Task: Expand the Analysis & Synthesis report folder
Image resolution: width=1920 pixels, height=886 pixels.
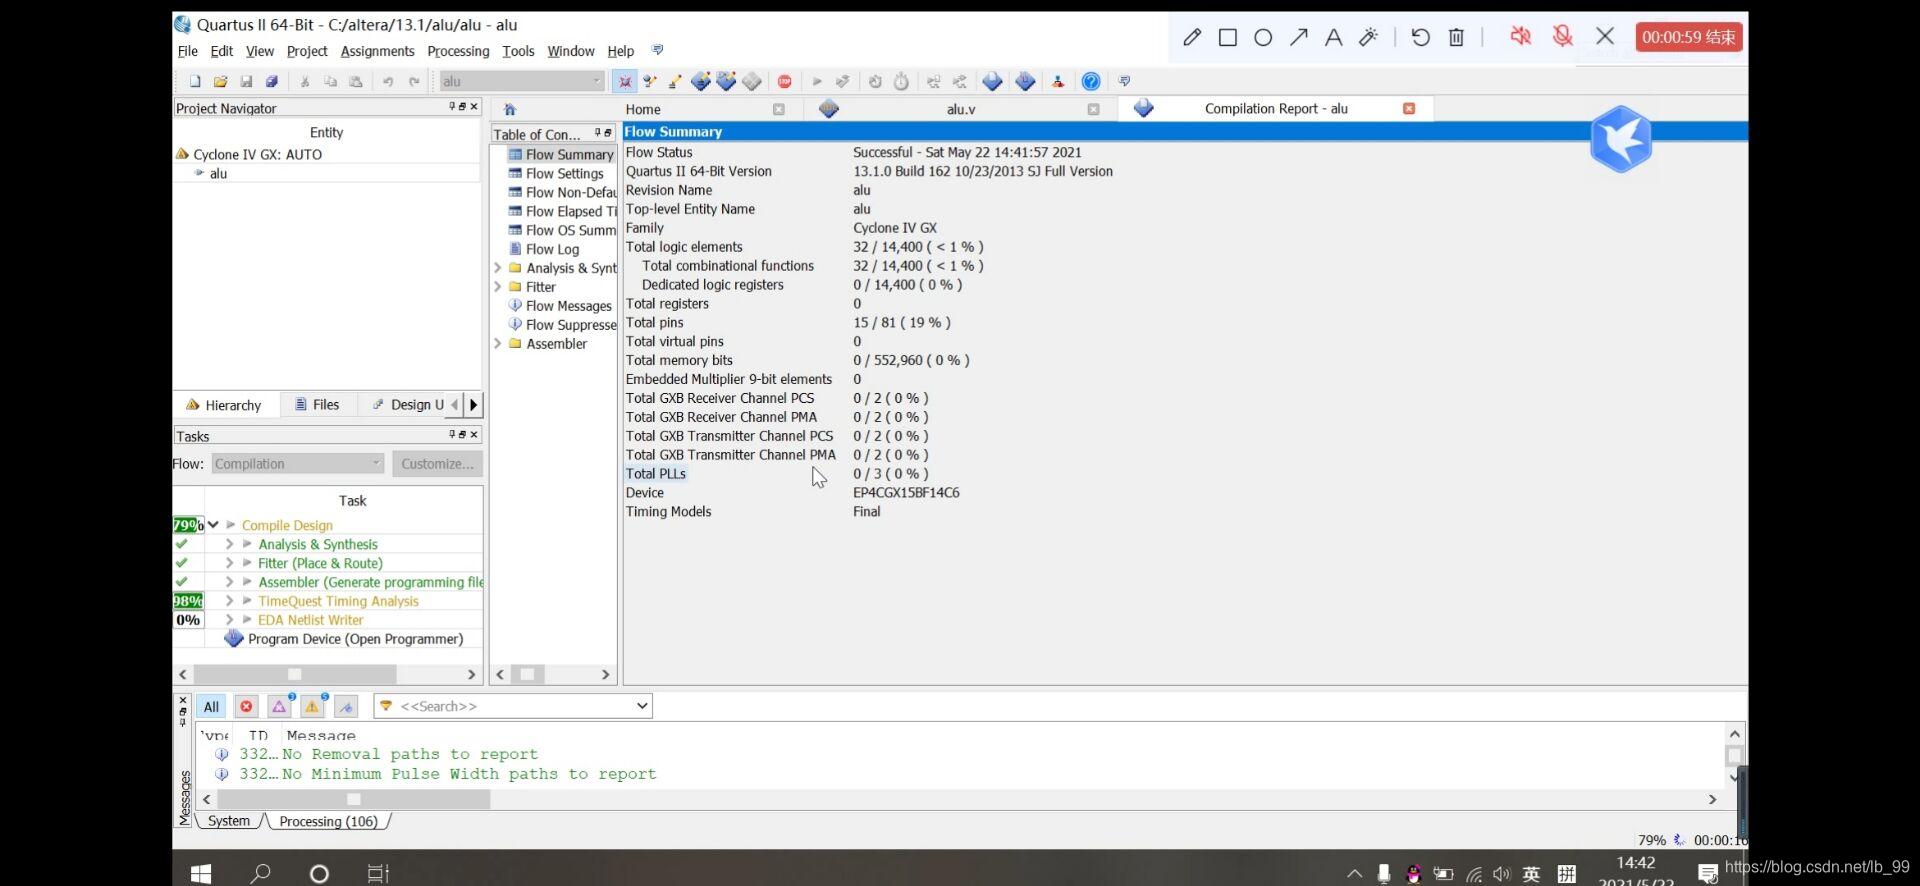Action: [x=498, y=268]
